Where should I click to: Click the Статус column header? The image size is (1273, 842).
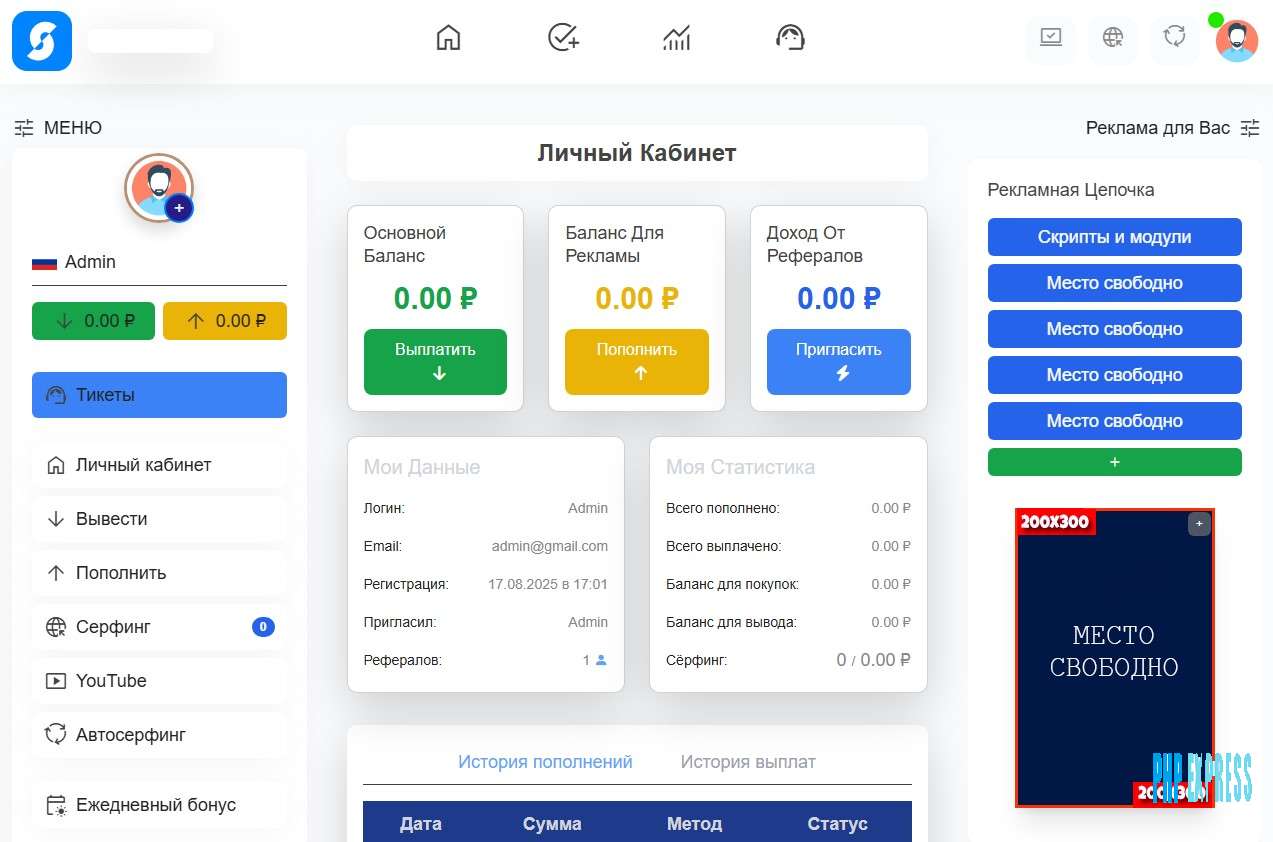tap(837, 824)
